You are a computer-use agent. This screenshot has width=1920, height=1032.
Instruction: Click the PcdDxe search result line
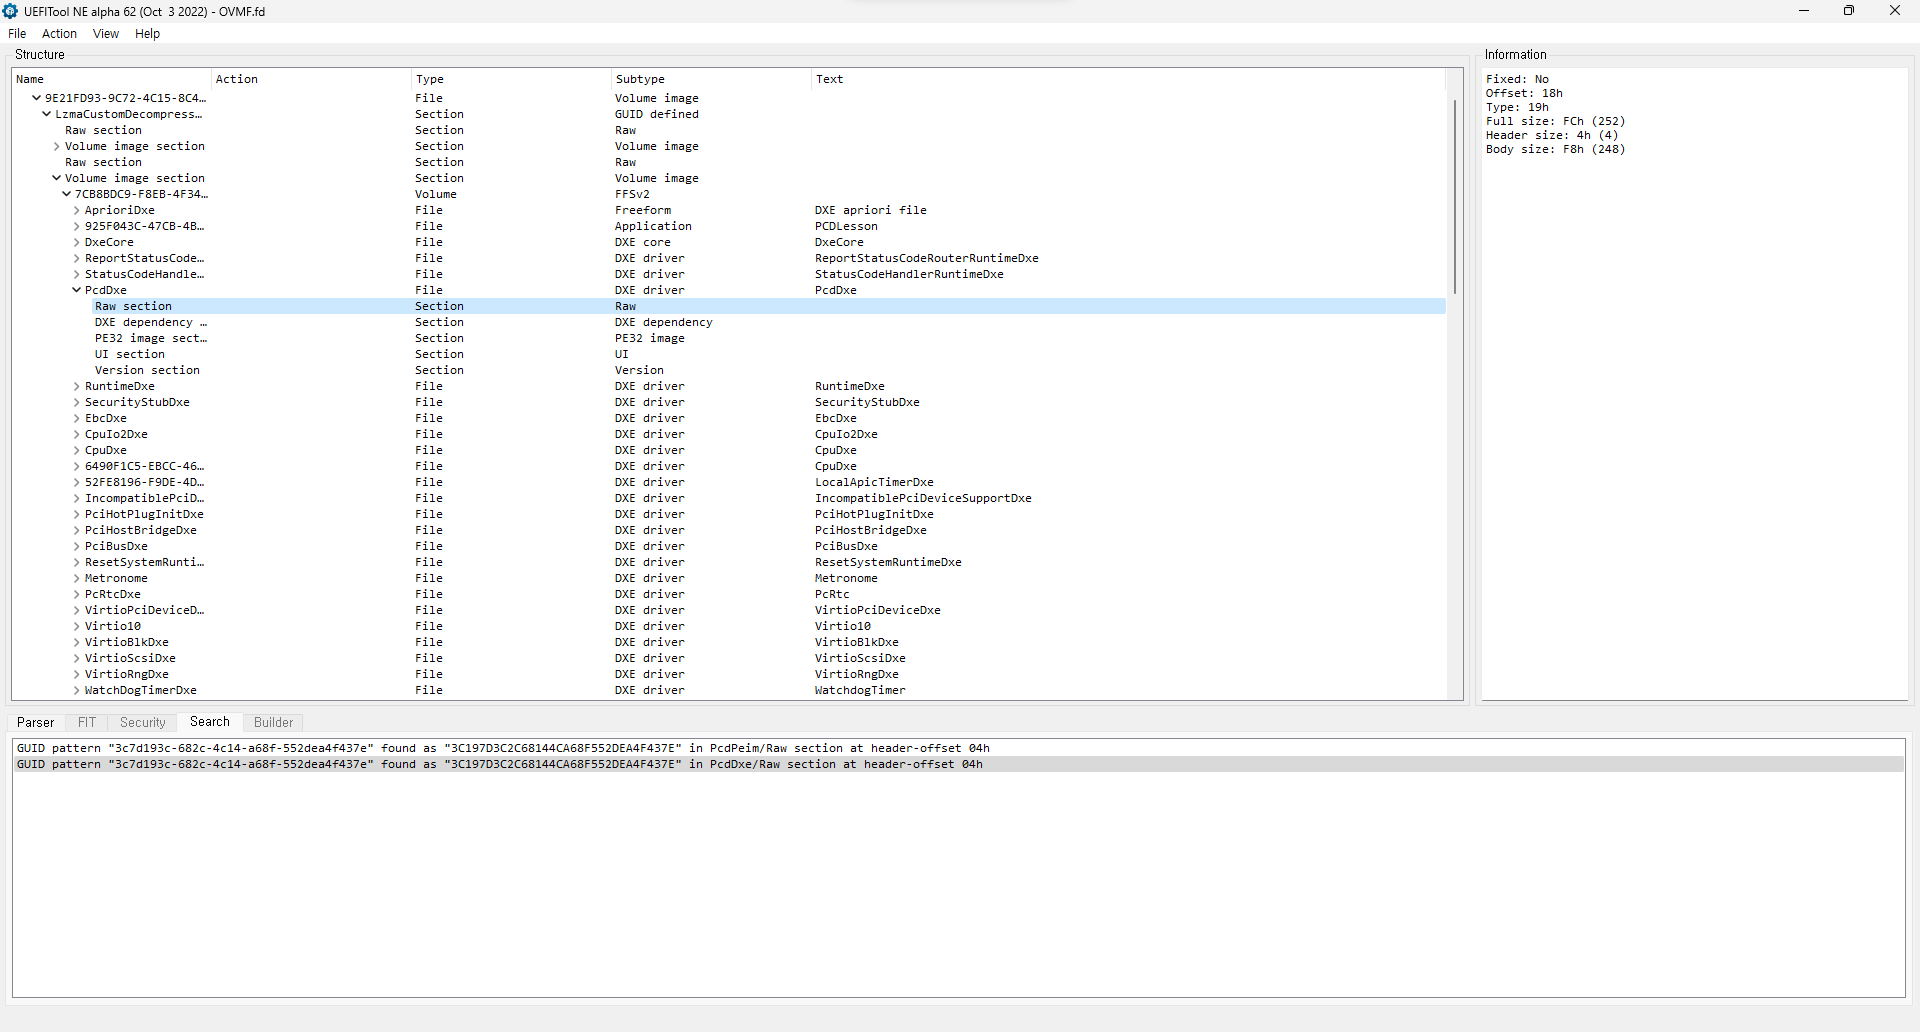point(500,764)
